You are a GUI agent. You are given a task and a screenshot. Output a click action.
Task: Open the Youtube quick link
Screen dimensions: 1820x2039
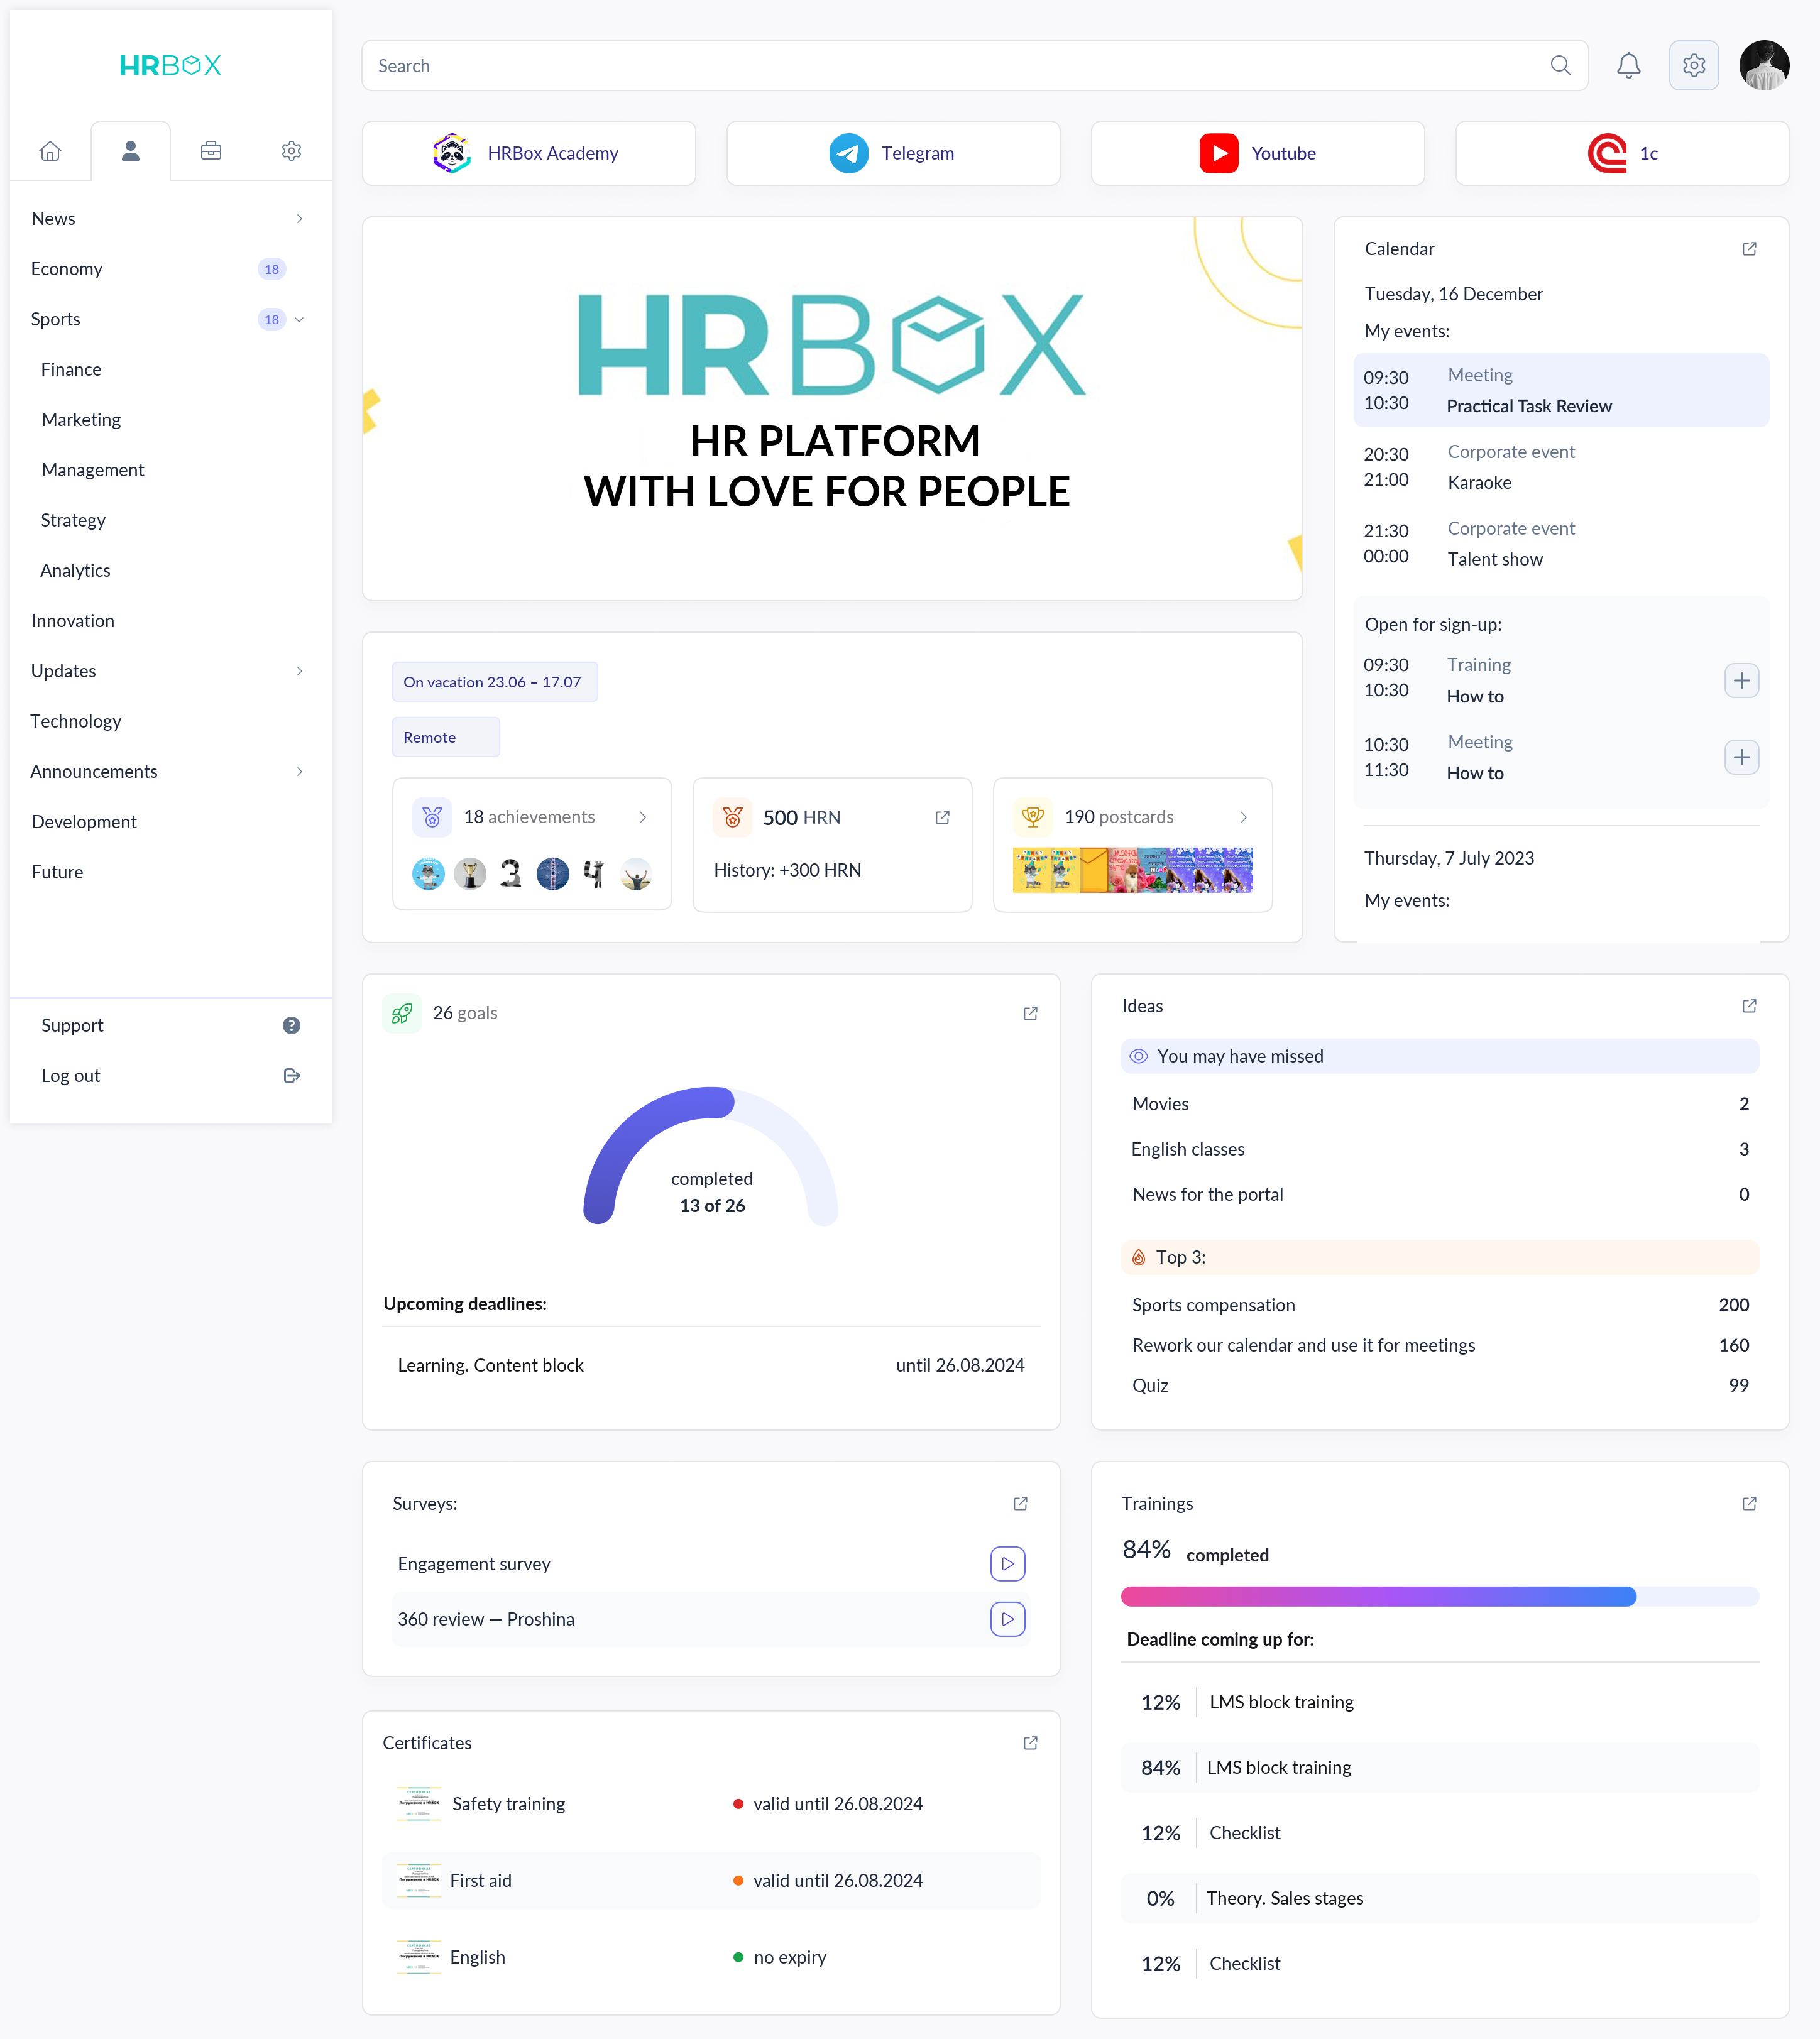point(1257,153)
